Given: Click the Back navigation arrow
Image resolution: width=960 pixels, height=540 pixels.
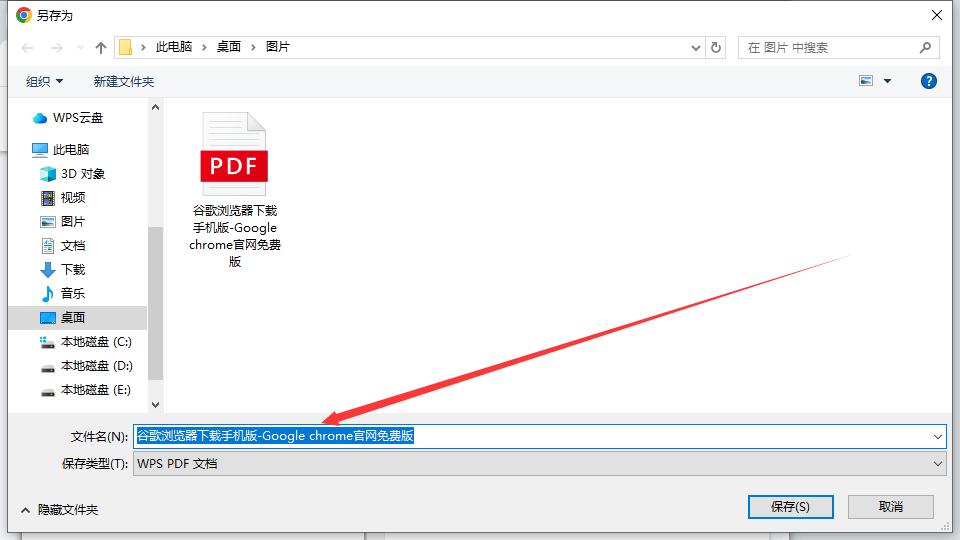Looking at the screenshot, I should click(27, 48).
